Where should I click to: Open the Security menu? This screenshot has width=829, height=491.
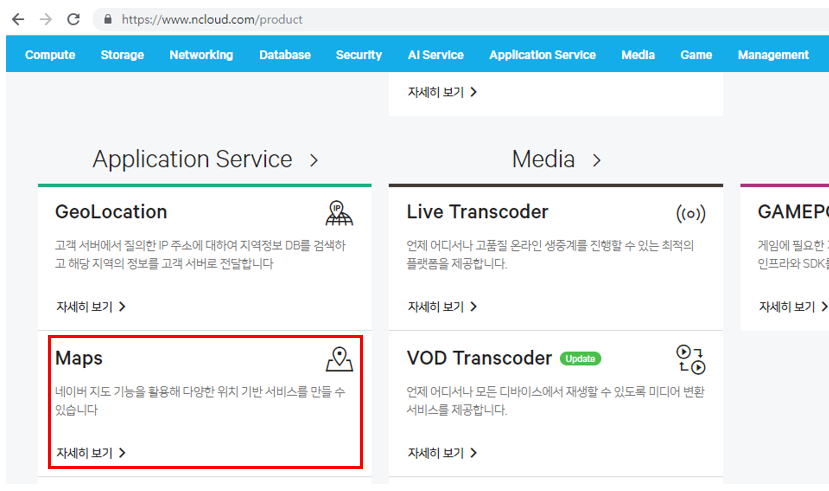click(358, 54)
